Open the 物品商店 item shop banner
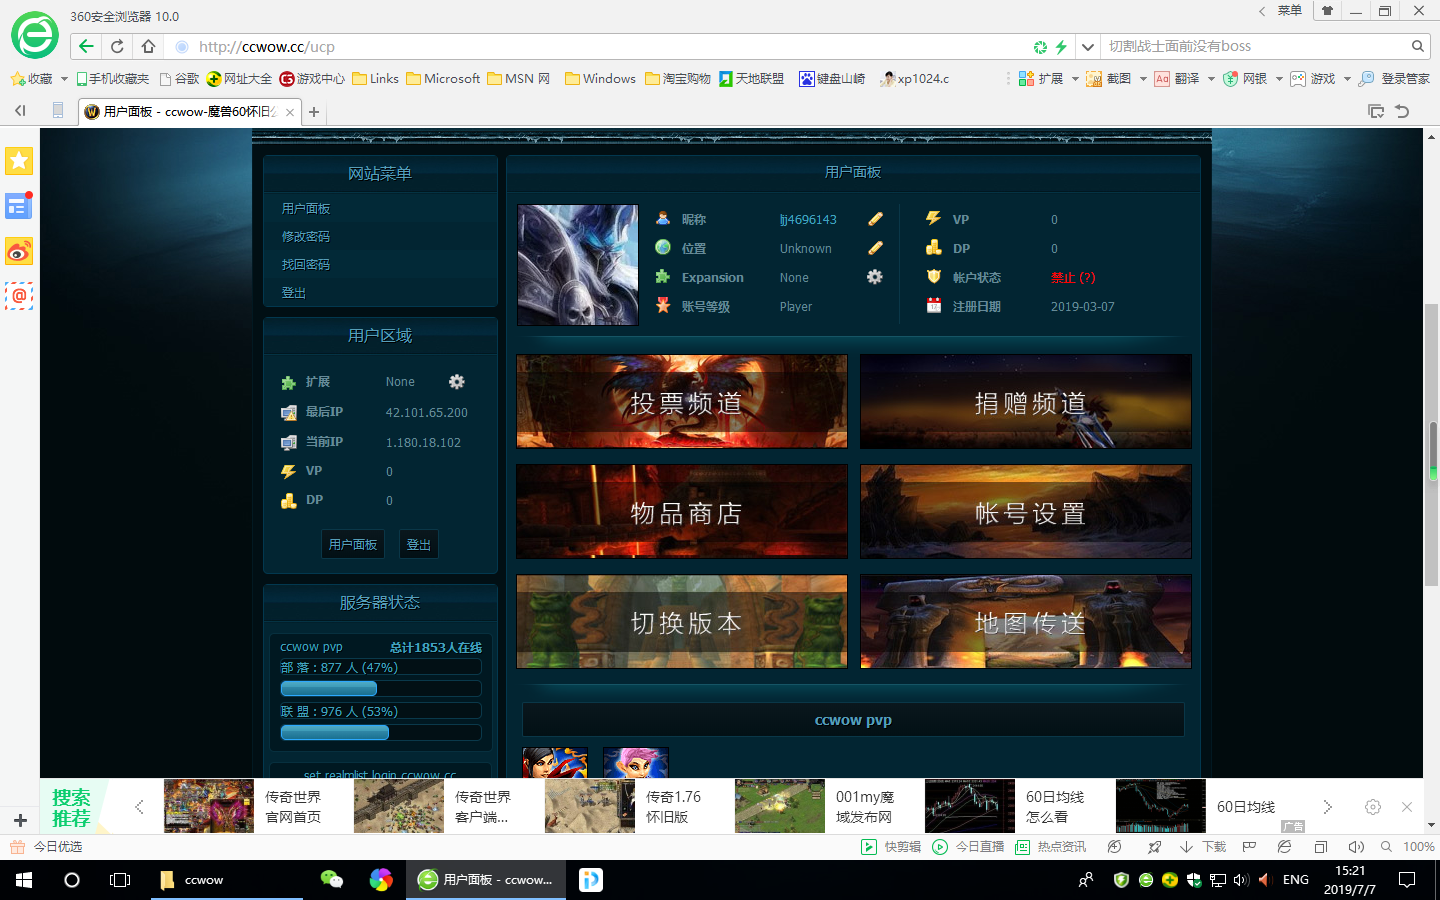This screenshot has width=1440, height=900. pos(682,512)
